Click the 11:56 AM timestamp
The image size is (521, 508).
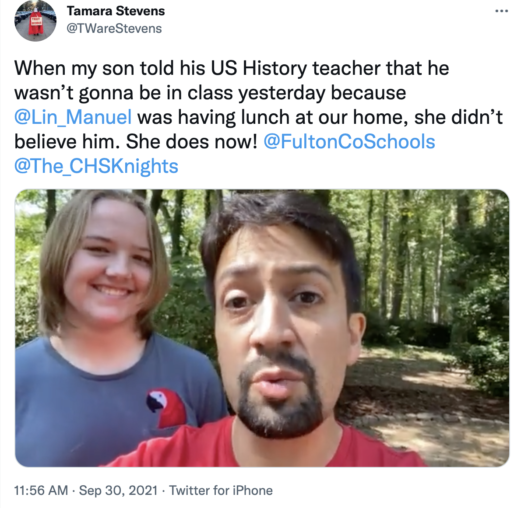41,490
